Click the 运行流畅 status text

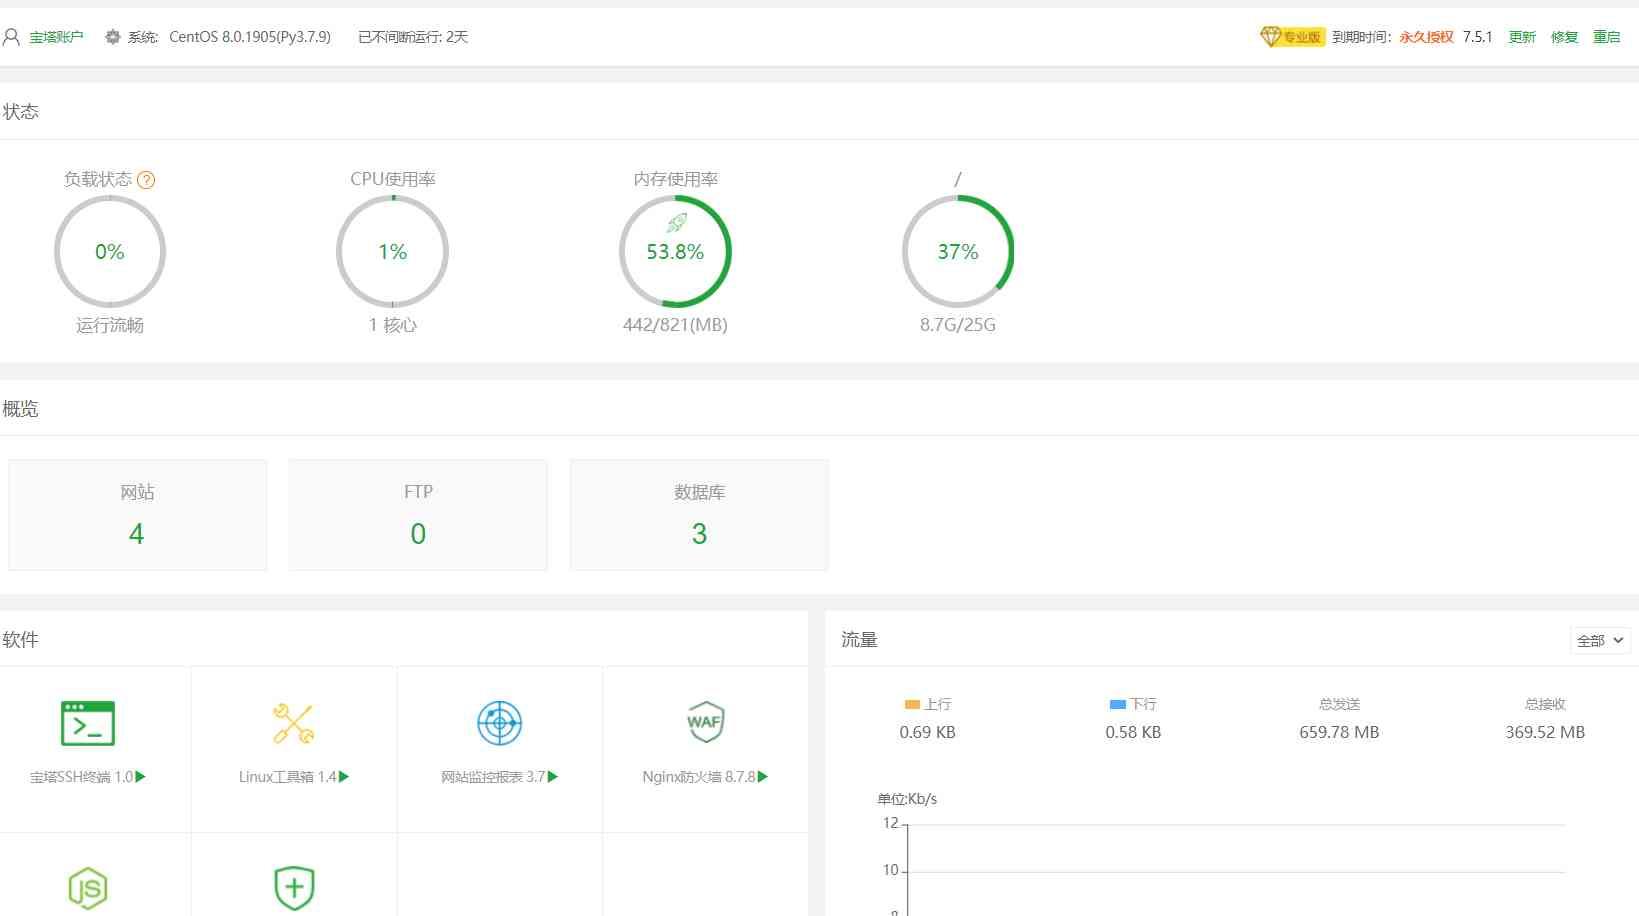110,325
